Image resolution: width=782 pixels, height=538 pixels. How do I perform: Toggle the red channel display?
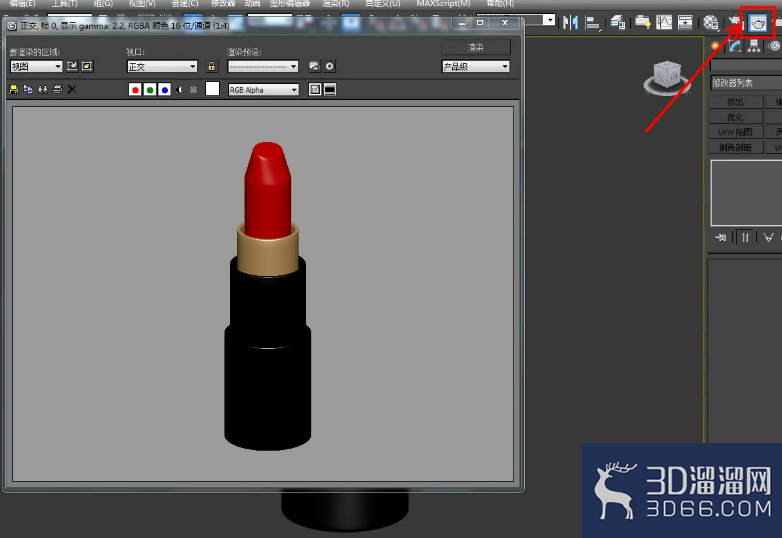(x=135, y=90)
